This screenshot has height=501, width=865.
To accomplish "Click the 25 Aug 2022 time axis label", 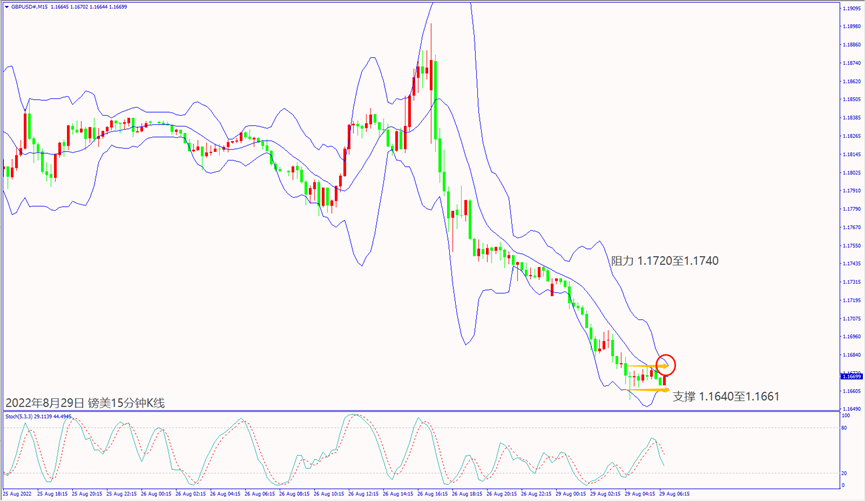I will coord(18,494).
